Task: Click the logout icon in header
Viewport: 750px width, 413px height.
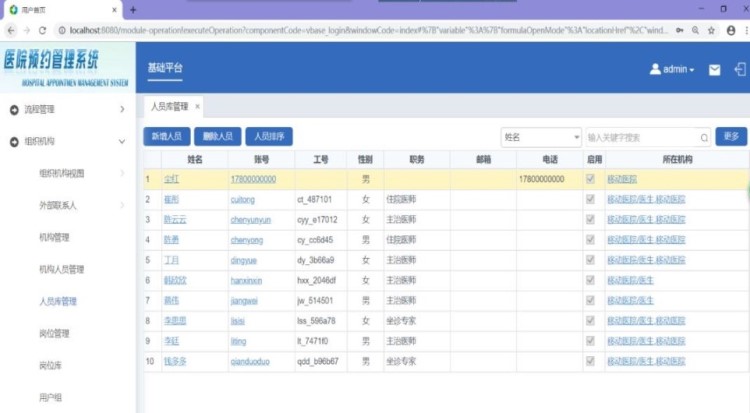Action: point(739,70)
